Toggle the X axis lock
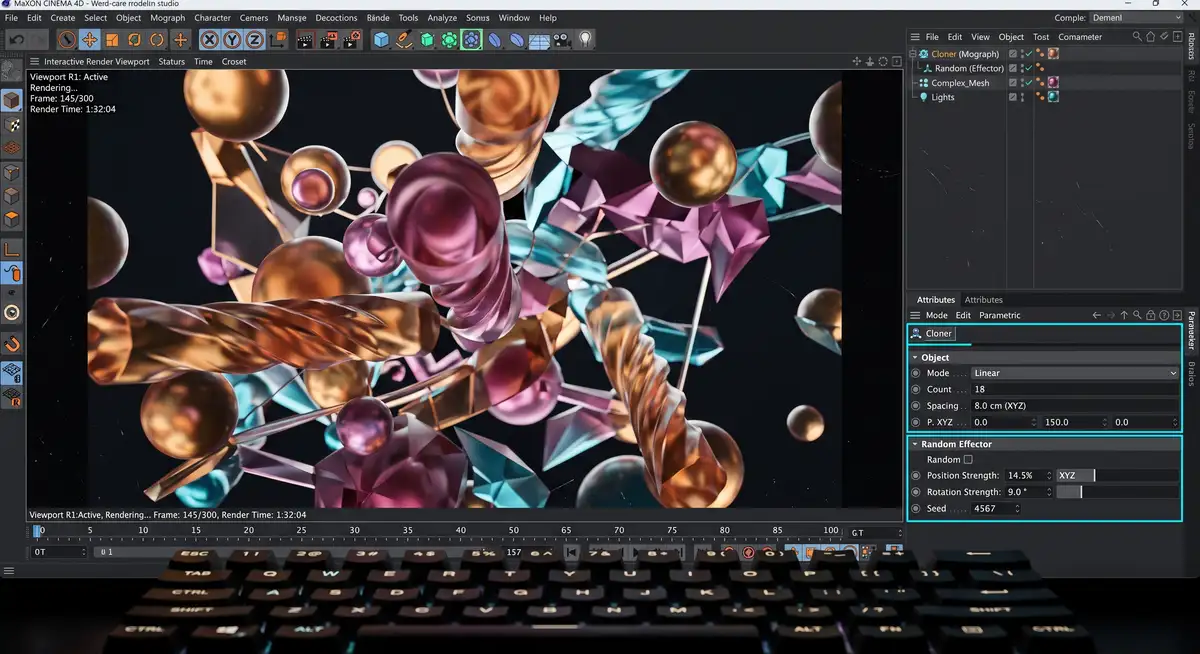This screenshot has height=654, width=1200. 209,40
